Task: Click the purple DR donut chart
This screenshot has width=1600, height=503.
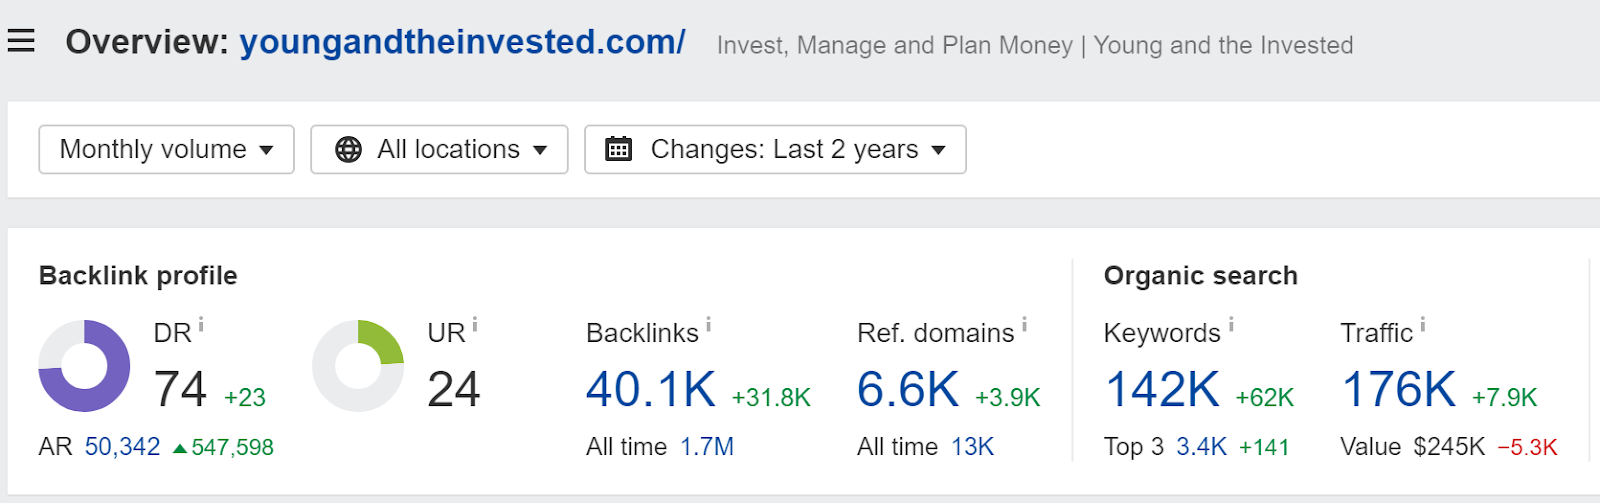Action: coord(84,366)
